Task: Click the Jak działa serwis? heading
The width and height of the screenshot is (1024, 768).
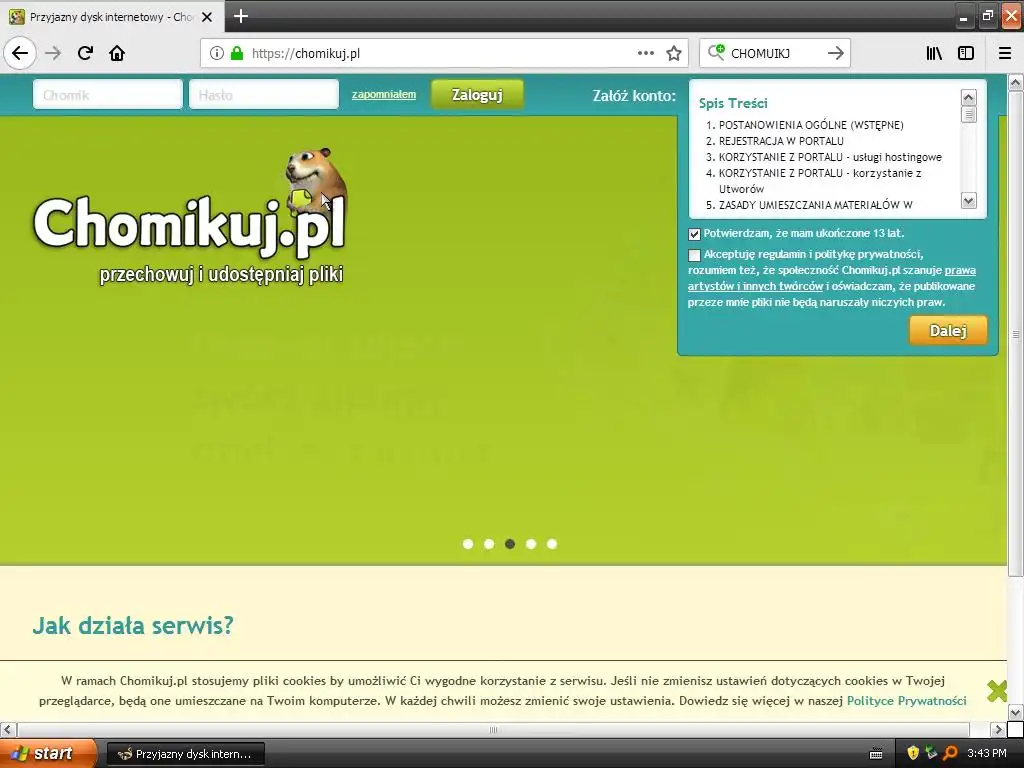Action: point(133,626)
